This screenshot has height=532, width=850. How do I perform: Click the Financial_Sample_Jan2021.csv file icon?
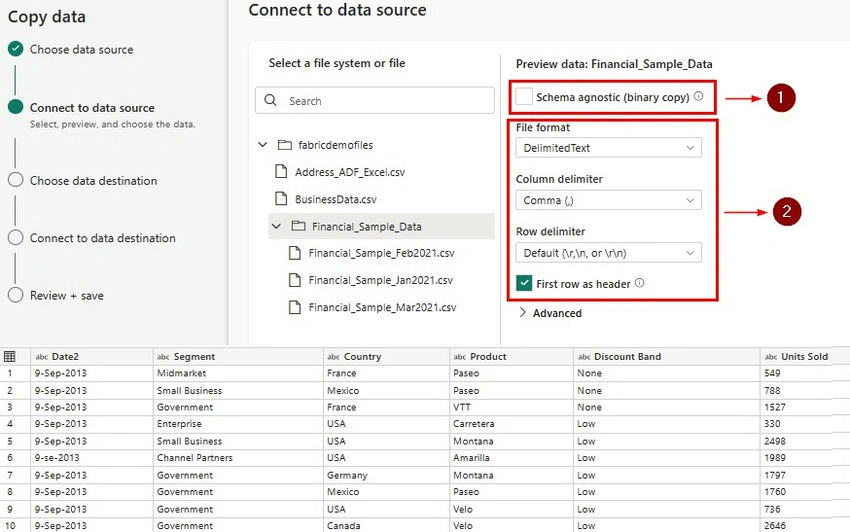click(x=294, y=280)
